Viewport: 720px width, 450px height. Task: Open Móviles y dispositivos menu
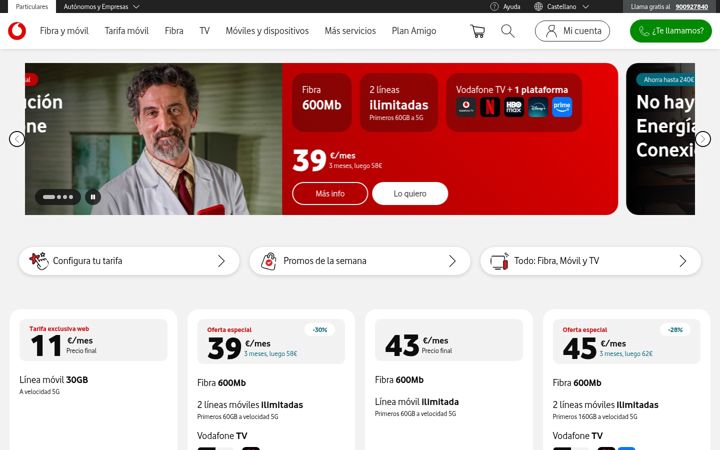pos(267,31)
